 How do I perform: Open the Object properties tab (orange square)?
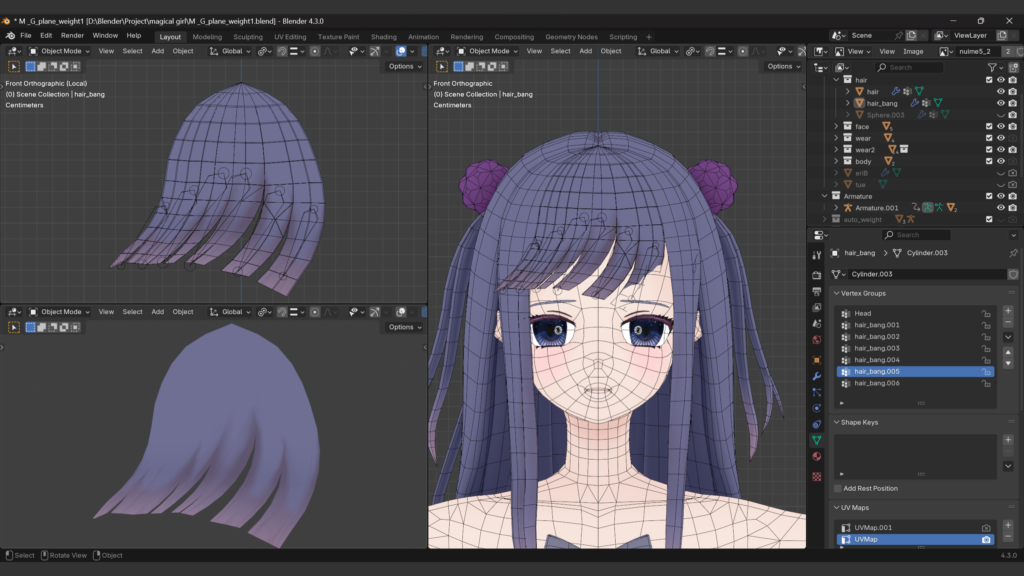point(817,359)
